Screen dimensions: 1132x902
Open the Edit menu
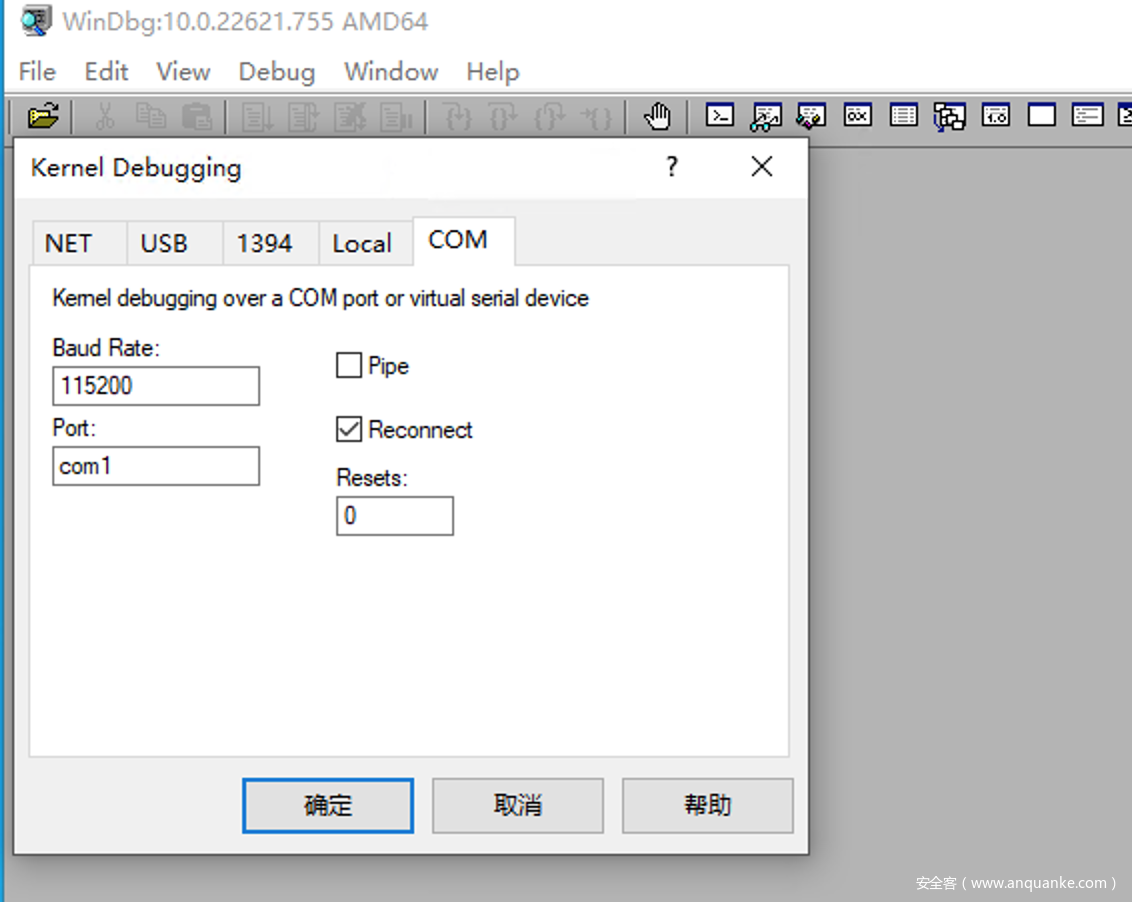[x=106, y=71]
